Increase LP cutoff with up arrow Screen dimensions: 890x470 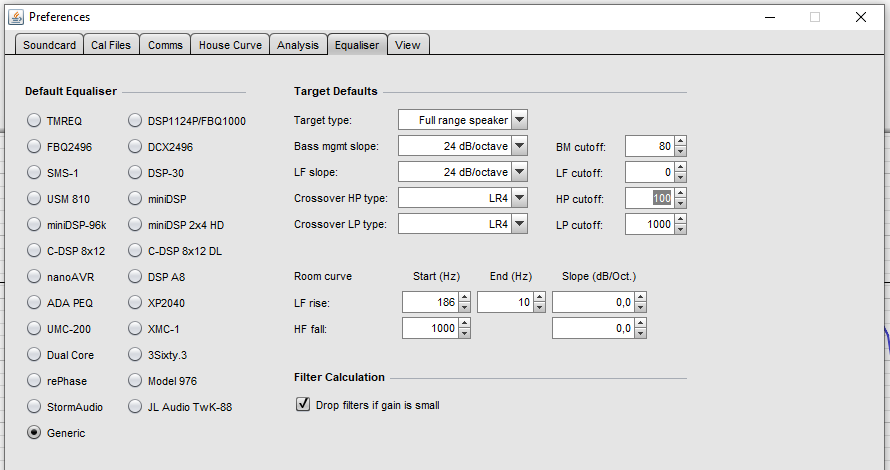click(x=681, y=219)
